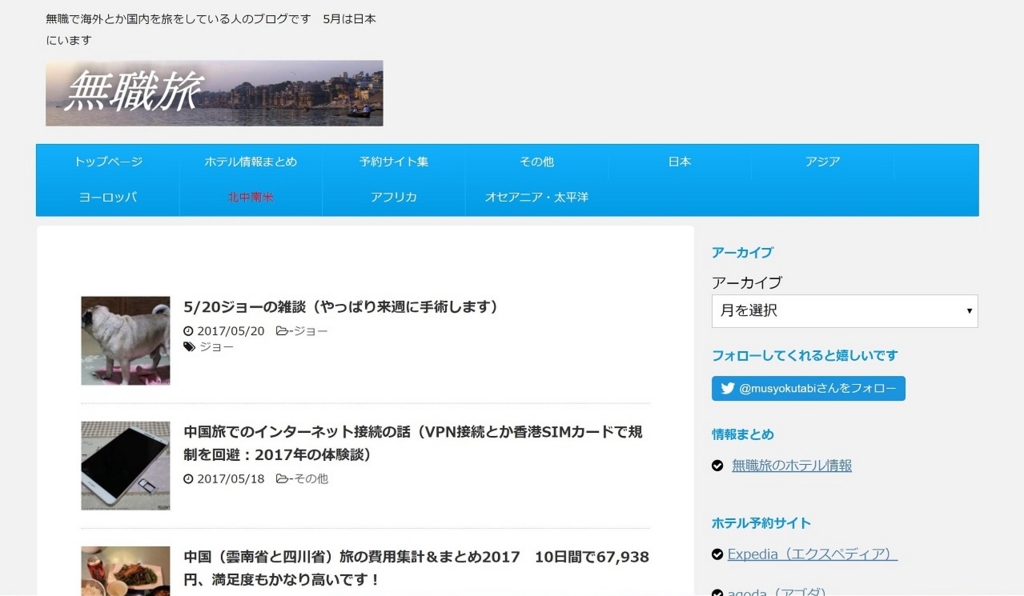Open the トップページ menu item
This screenshot has height=596, width=1024.
(108, 162)
